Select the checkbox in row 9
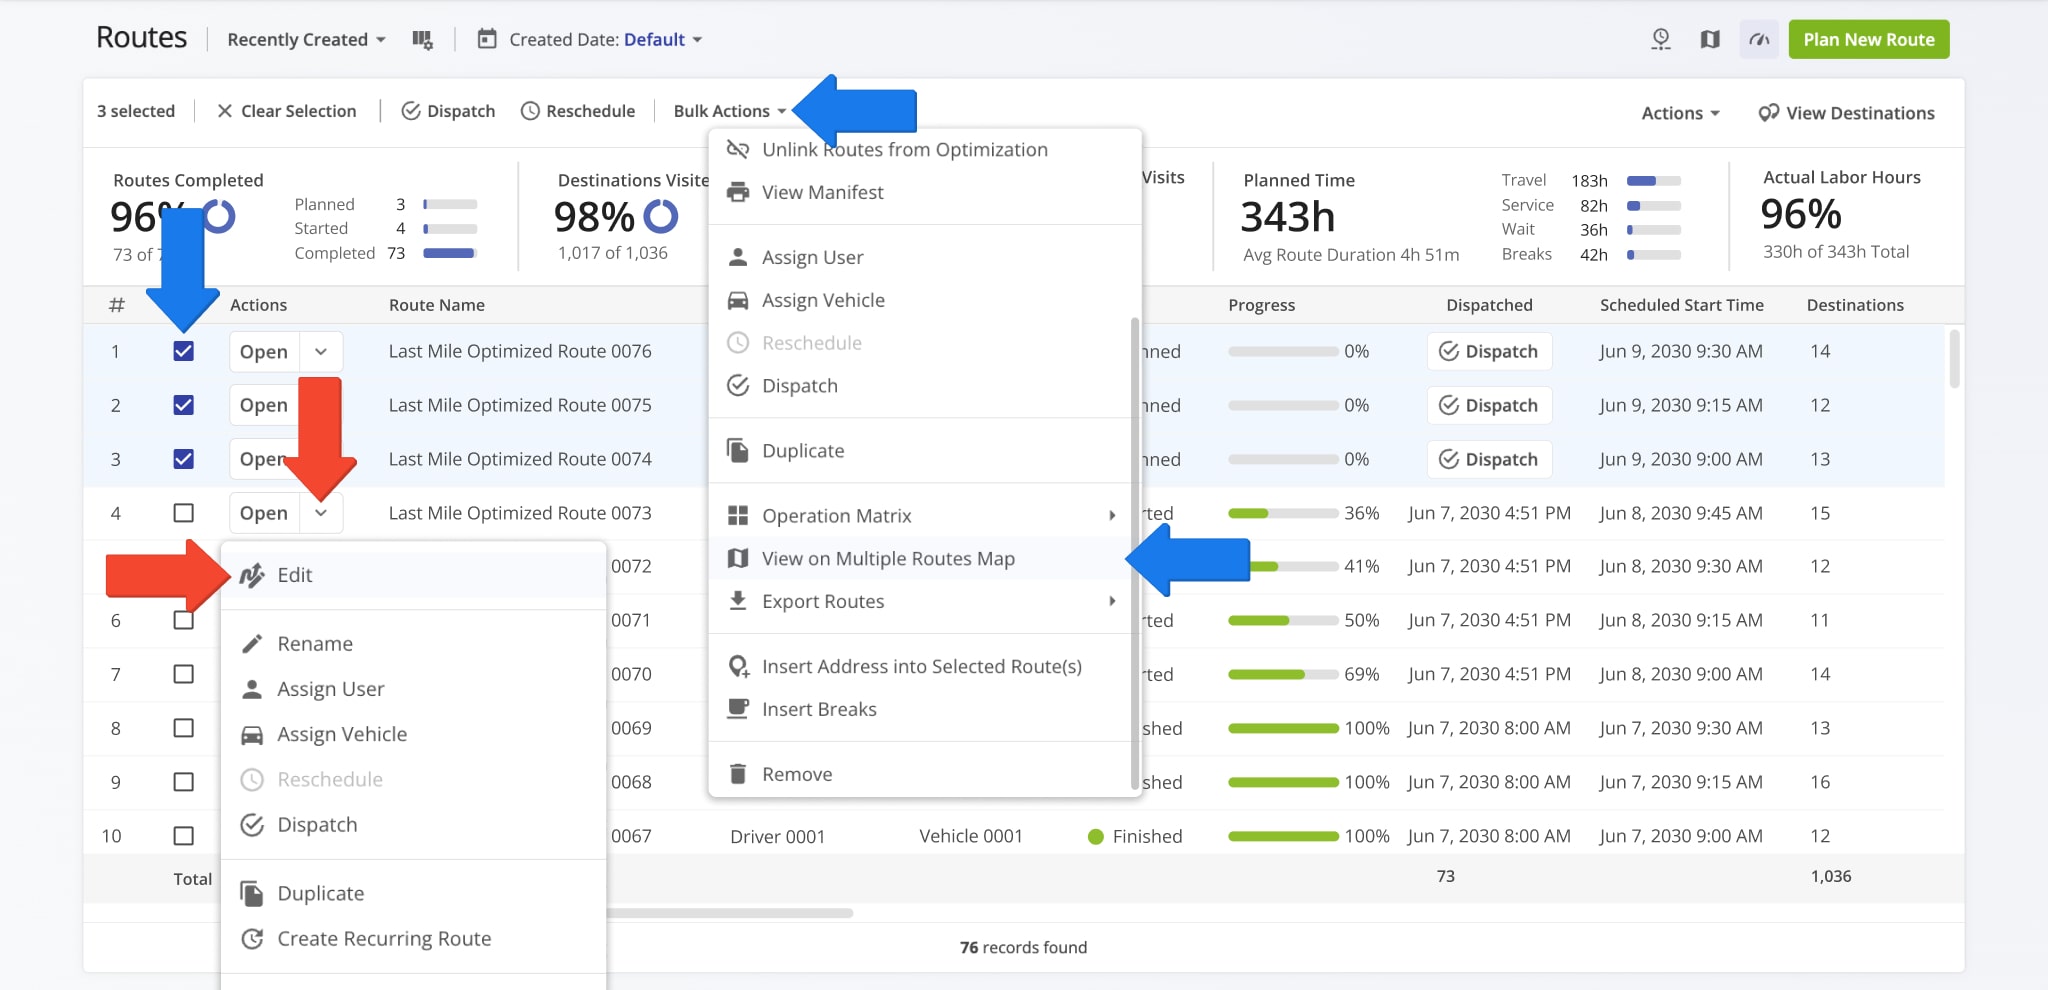This screenshot has height=990, width=2048. point(183,782)
